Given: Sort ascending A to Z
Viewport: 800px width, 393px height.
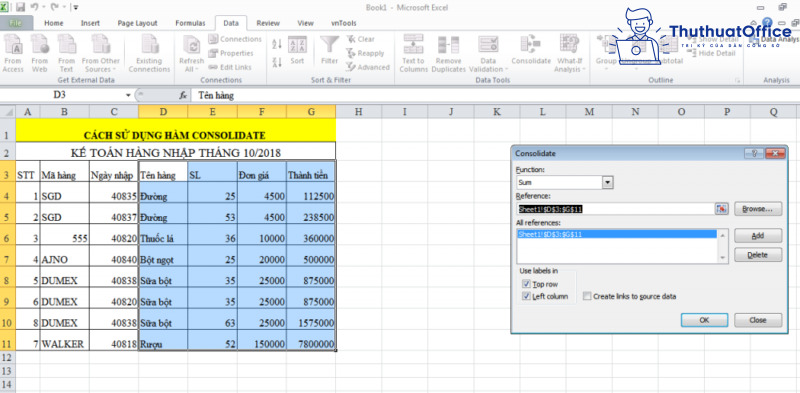Looking at the screenshot, I should (x=277, y=44).
